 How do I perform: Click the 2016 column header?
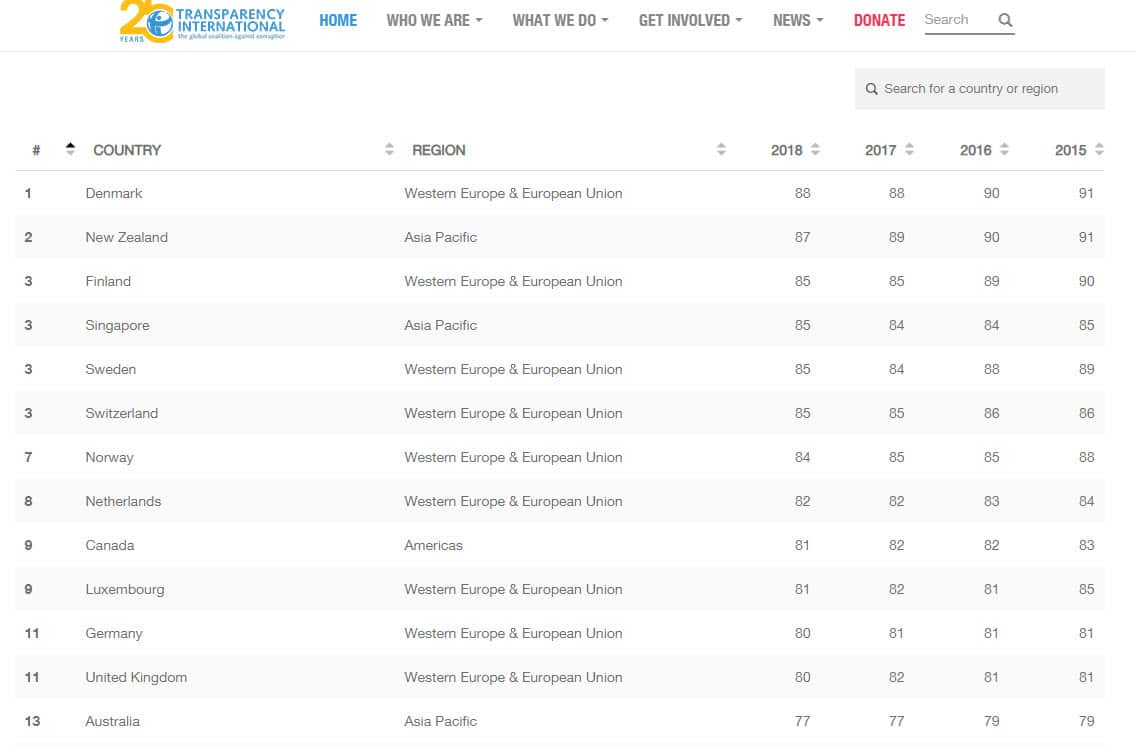(x=975, y=150)
